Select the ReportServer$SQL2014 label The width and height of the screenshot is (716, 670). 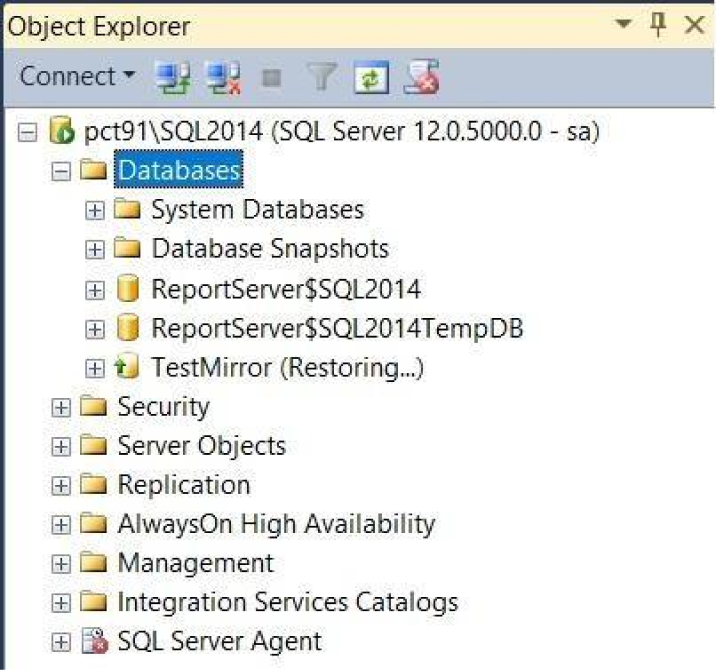286,289
